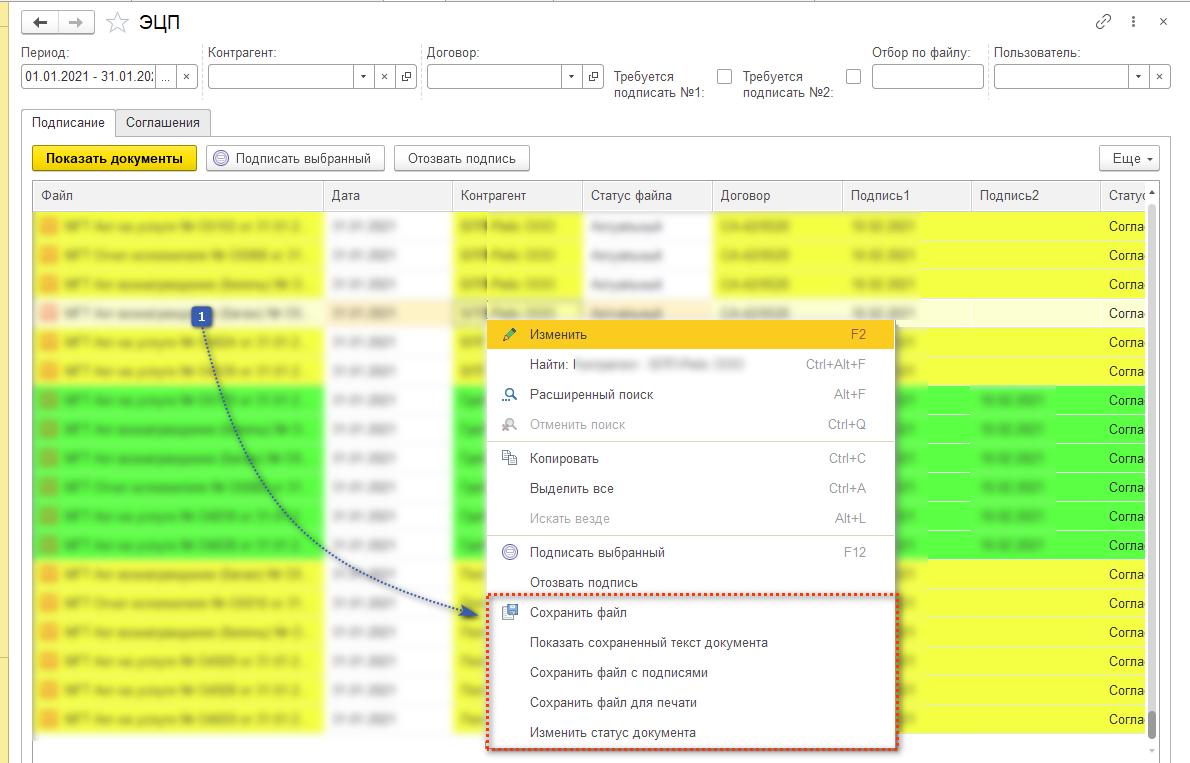
Task: Open period picker with ellipsis button
Action: tap(165, 77)
